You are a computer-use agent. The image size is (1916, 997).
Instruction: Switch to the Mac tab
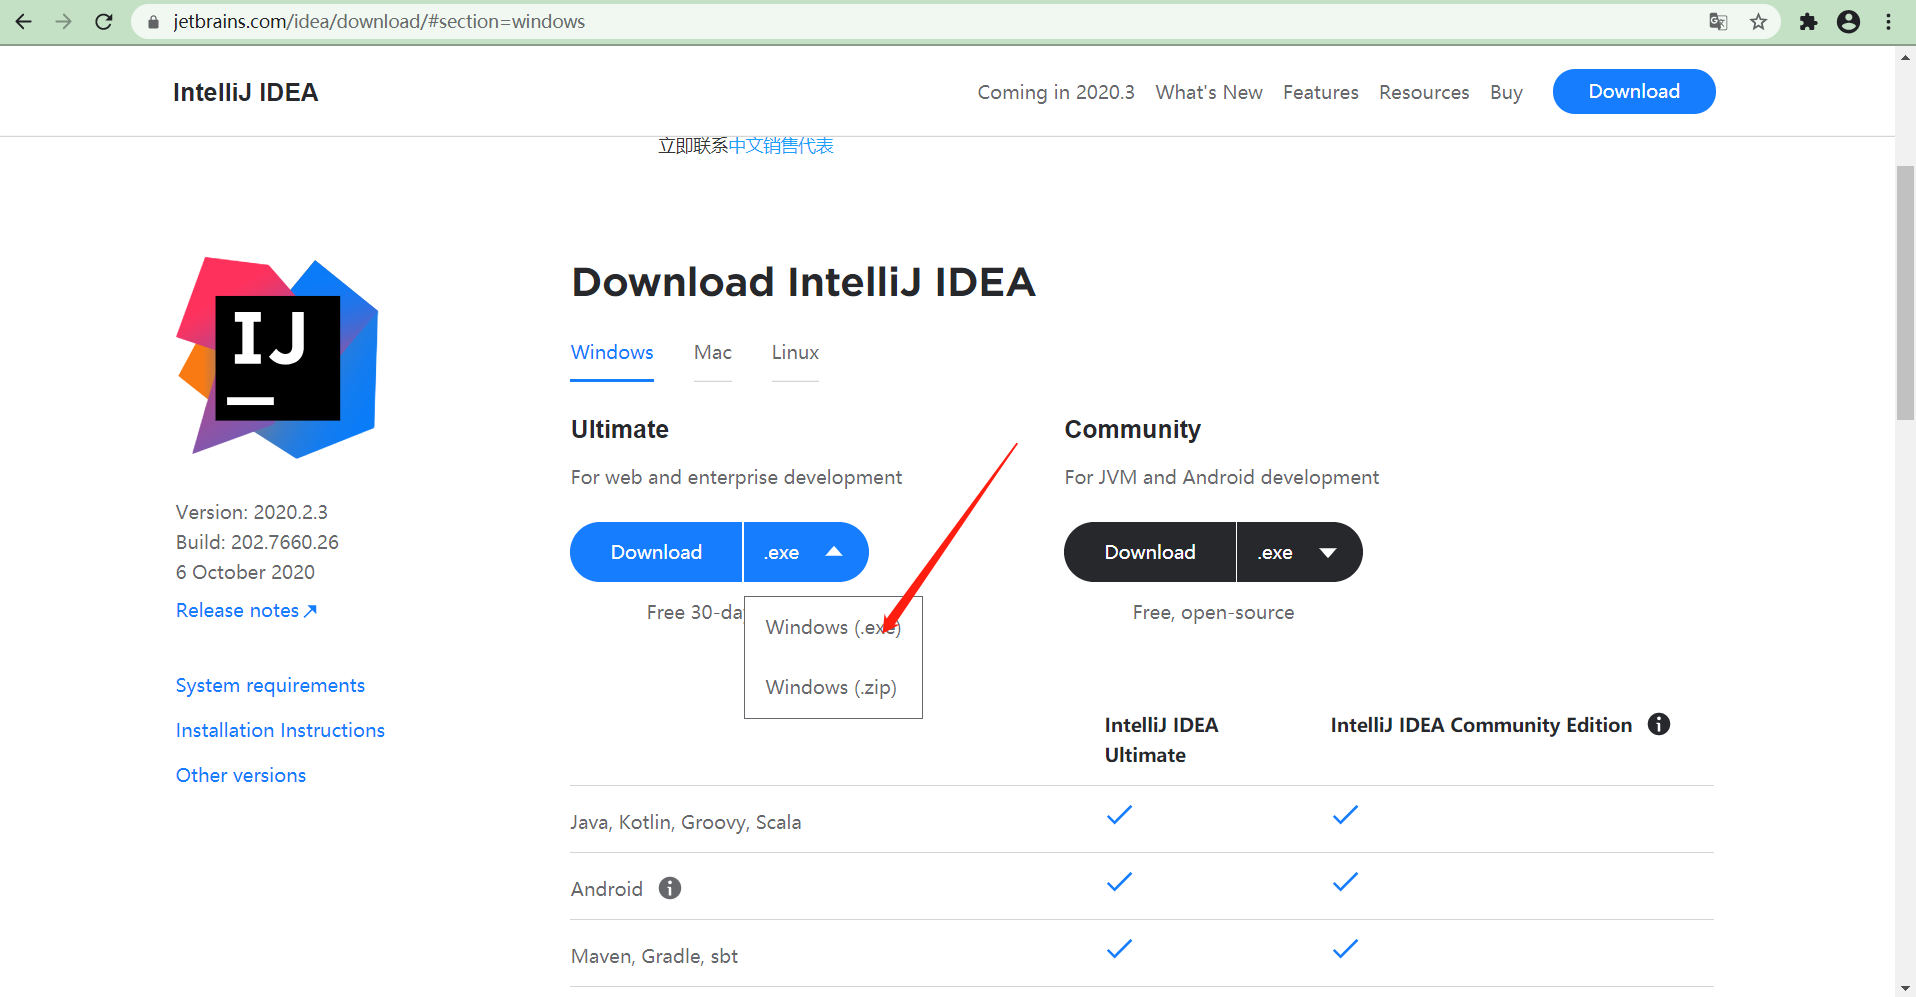(713, 353)
